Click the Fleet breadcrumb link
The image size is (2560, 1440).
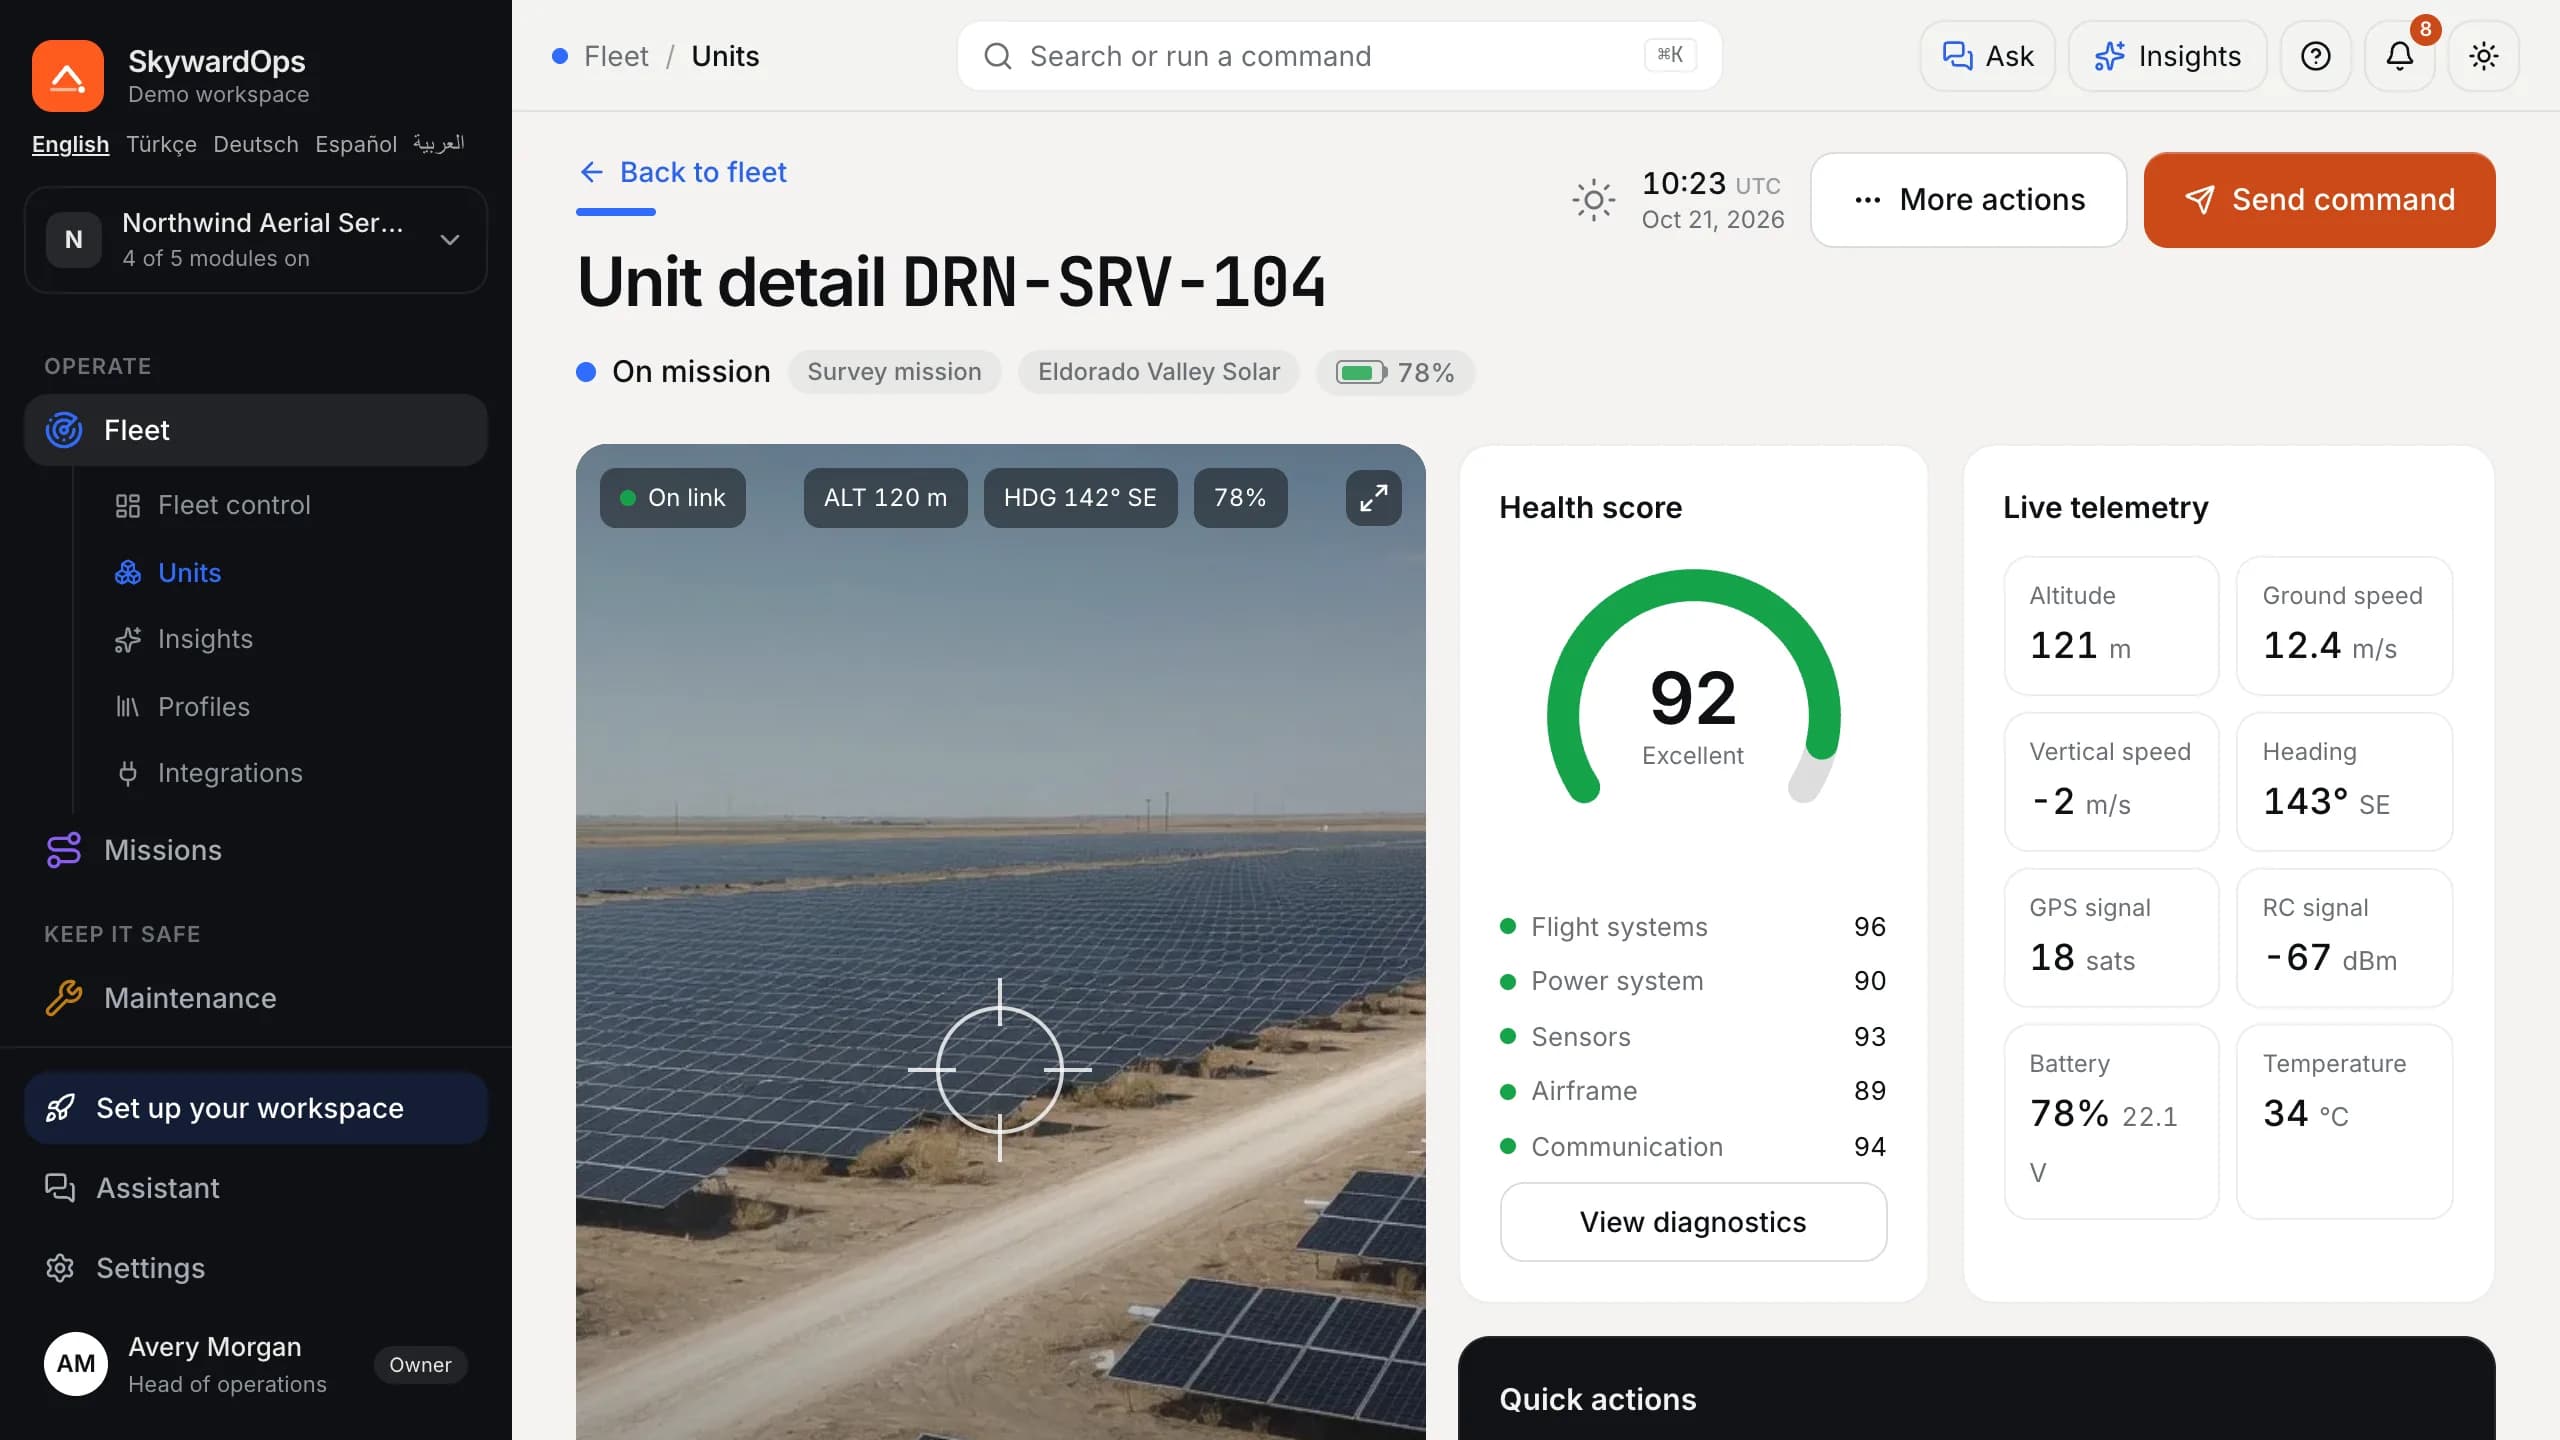616,56
